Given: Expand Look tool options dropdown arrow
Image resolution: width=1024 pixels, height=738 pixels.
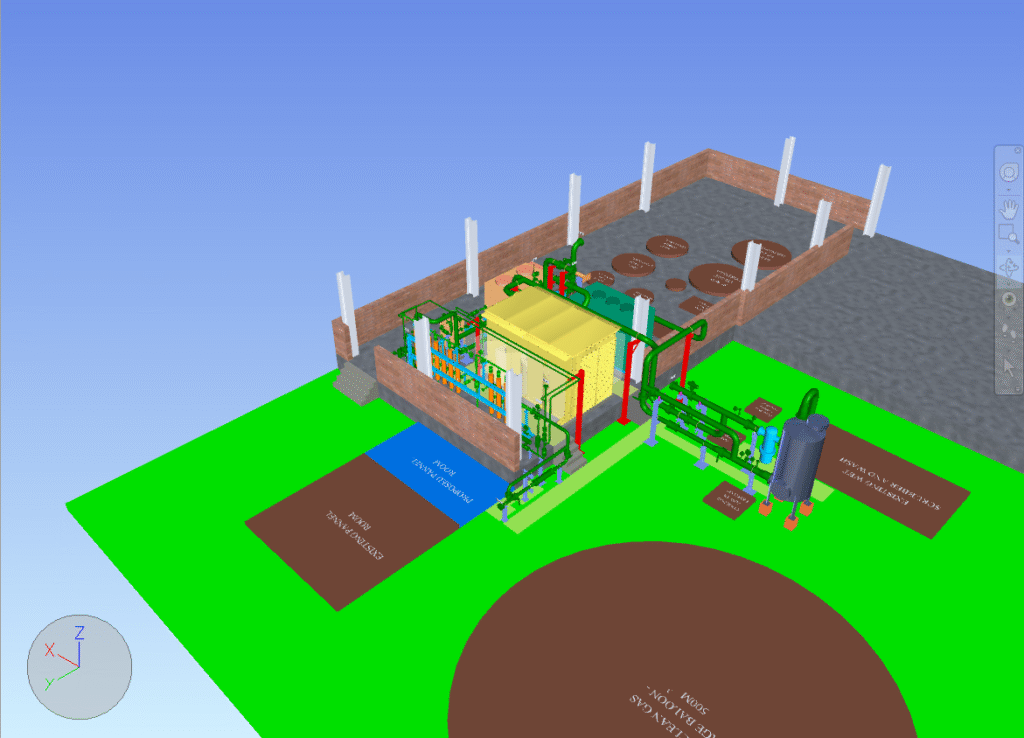Looking at the screenshot, I should (x=1009, y=315).
